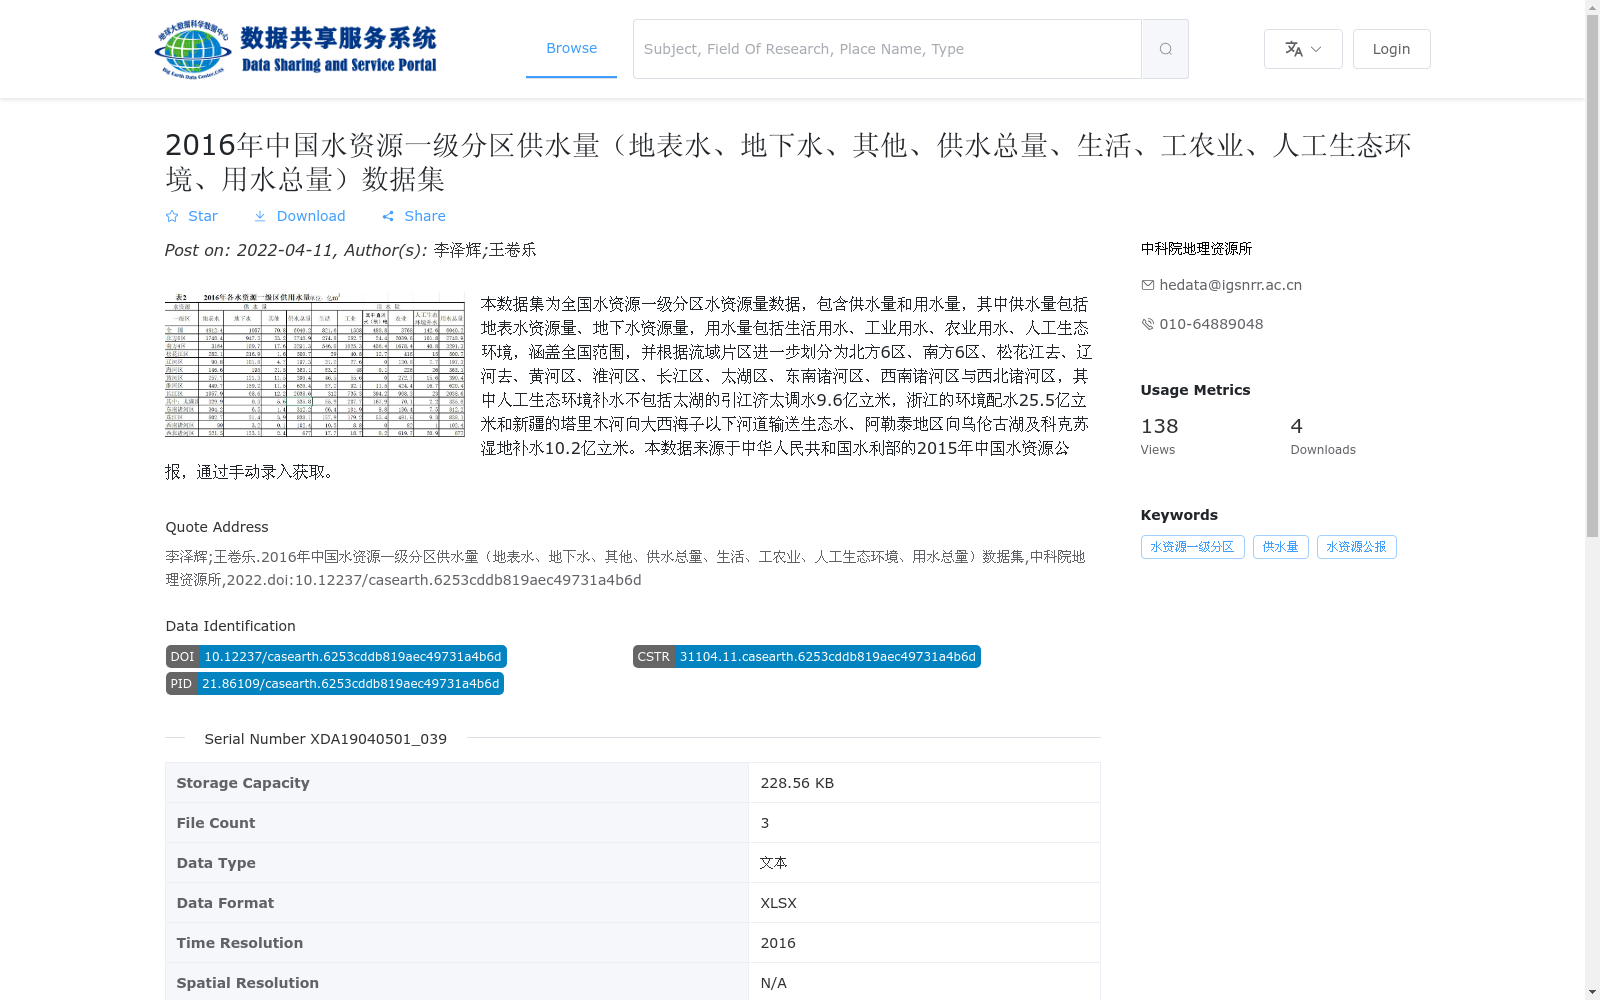Select the keyword tag 水资源一级分区
Screen dimensions: 1600x1000
point(1192,547)
